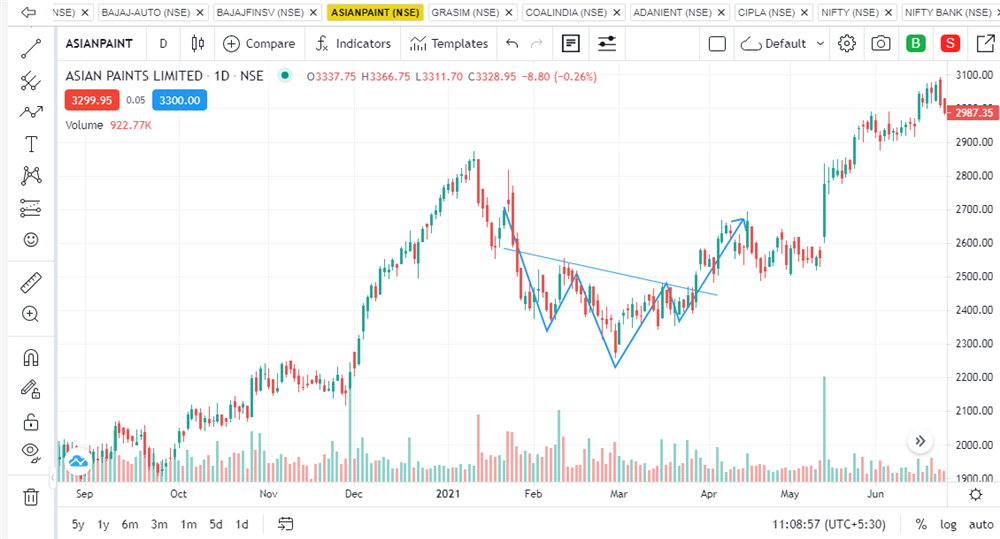Close the CIPLA tab

click(805, 12)
